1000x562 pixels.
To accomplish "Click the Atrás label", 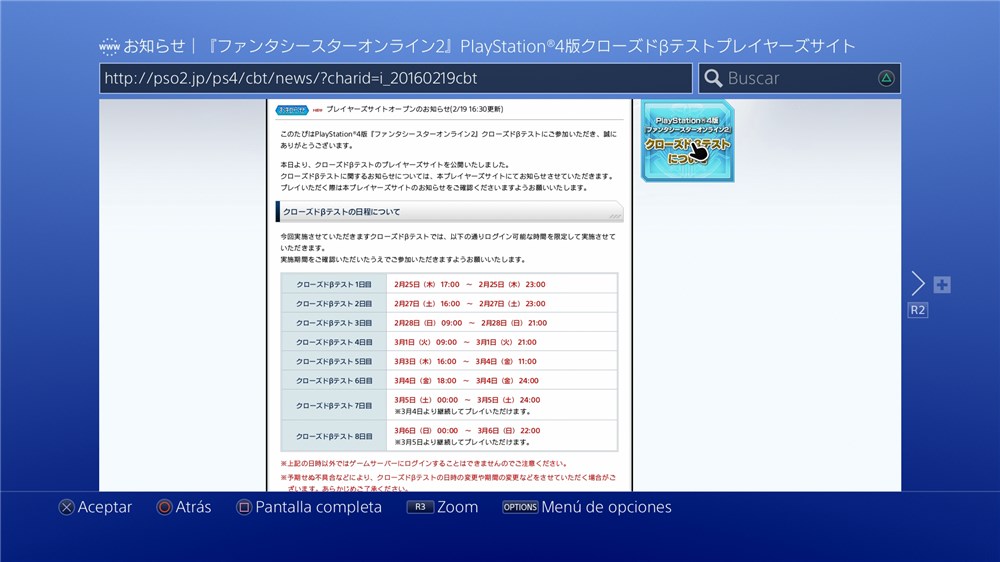I will point(193,507).
